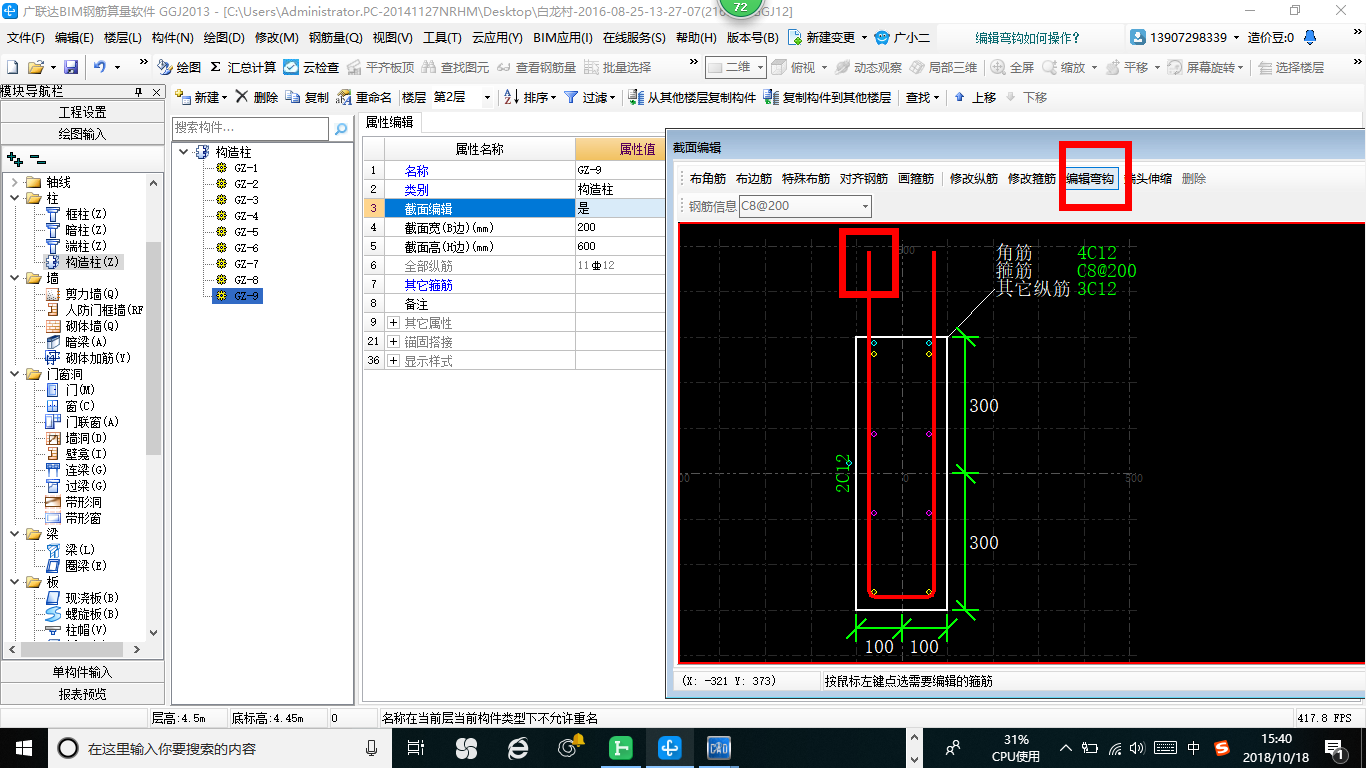Expand 锚固搭接 row in property table
1366x768 pixels.
coord(393,342)
